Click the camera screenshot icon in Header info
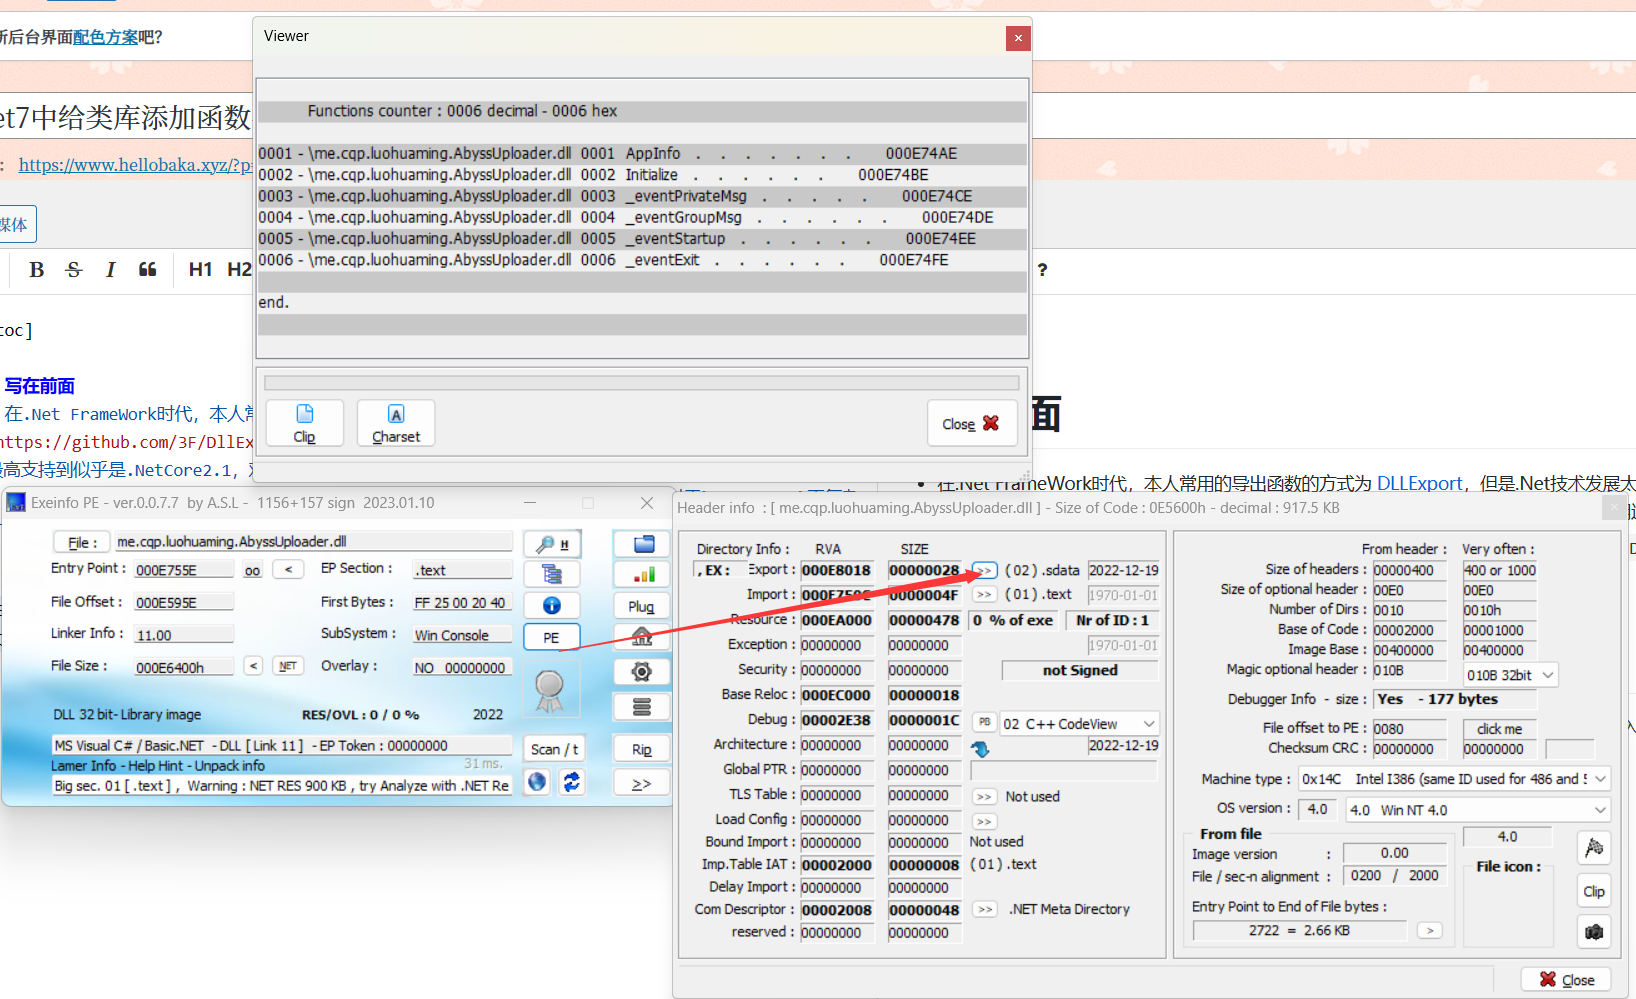This screenshot has height=999, width=1636. (x=1594, y=931)
